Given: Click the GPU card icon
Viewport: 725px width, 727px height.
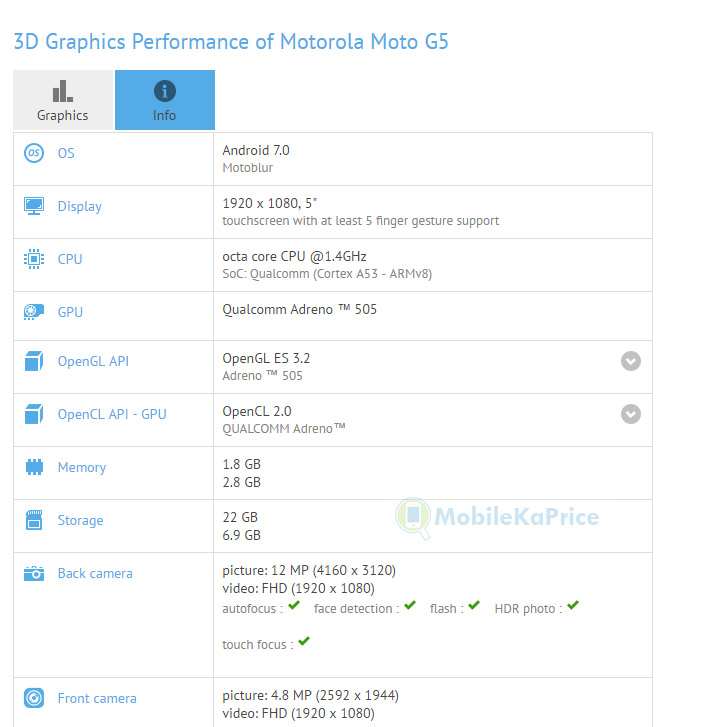Looking at the screenshot, I should (x=34, y=312).
